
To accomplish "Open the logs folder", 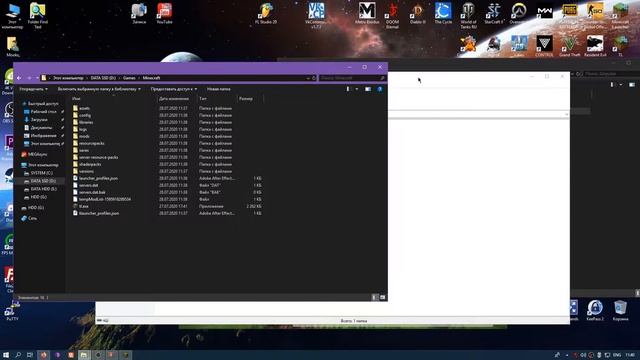I will (x=83, y=129).
